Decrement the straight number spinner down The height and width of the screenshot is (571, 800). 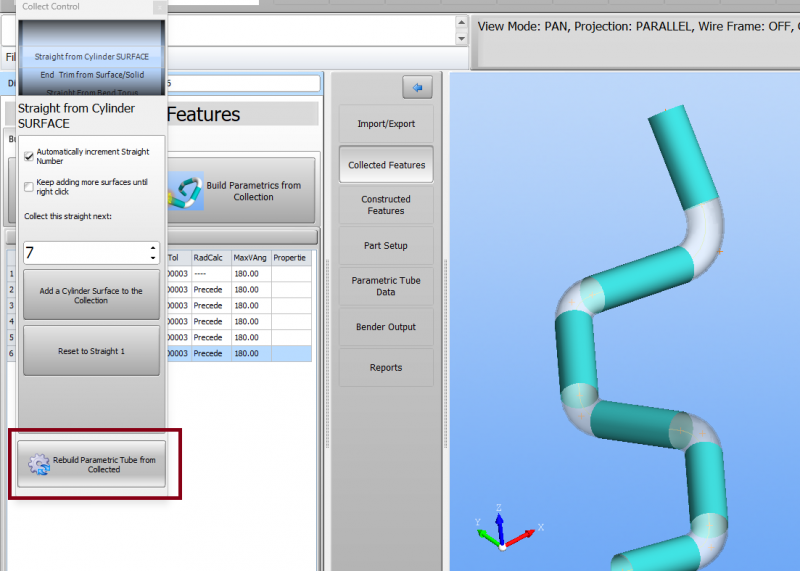(153, 258)
